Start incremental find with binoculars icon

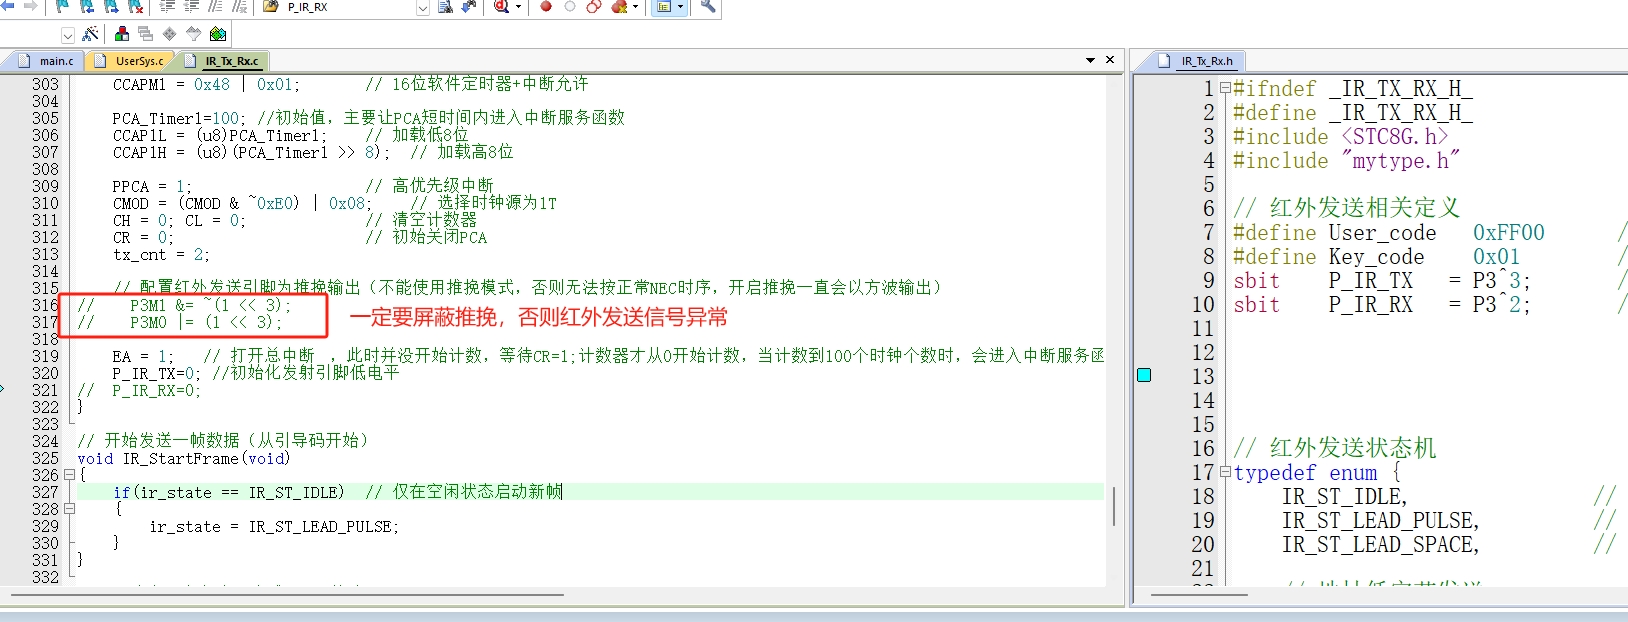click(468, 6)
